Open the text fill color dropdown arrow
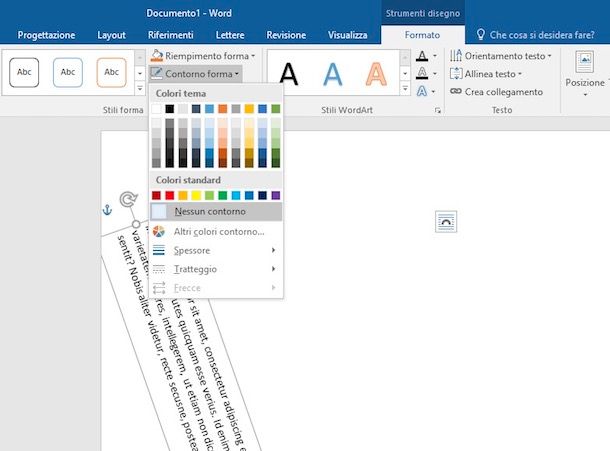The width and height of the screenshot is (610, 451). pos(435,56)
